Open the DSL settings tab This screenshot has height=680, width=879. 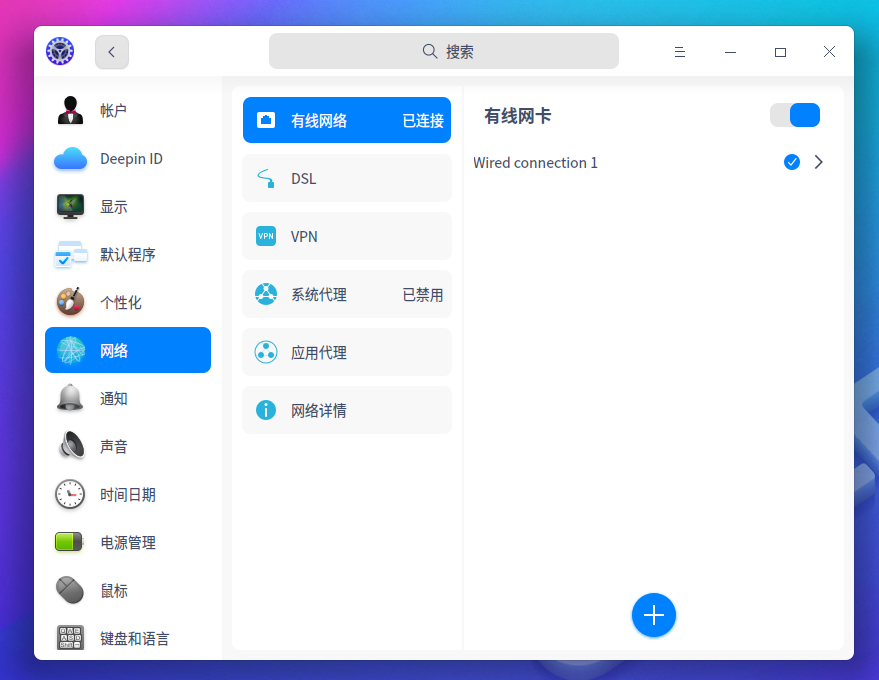pos(347,178)
